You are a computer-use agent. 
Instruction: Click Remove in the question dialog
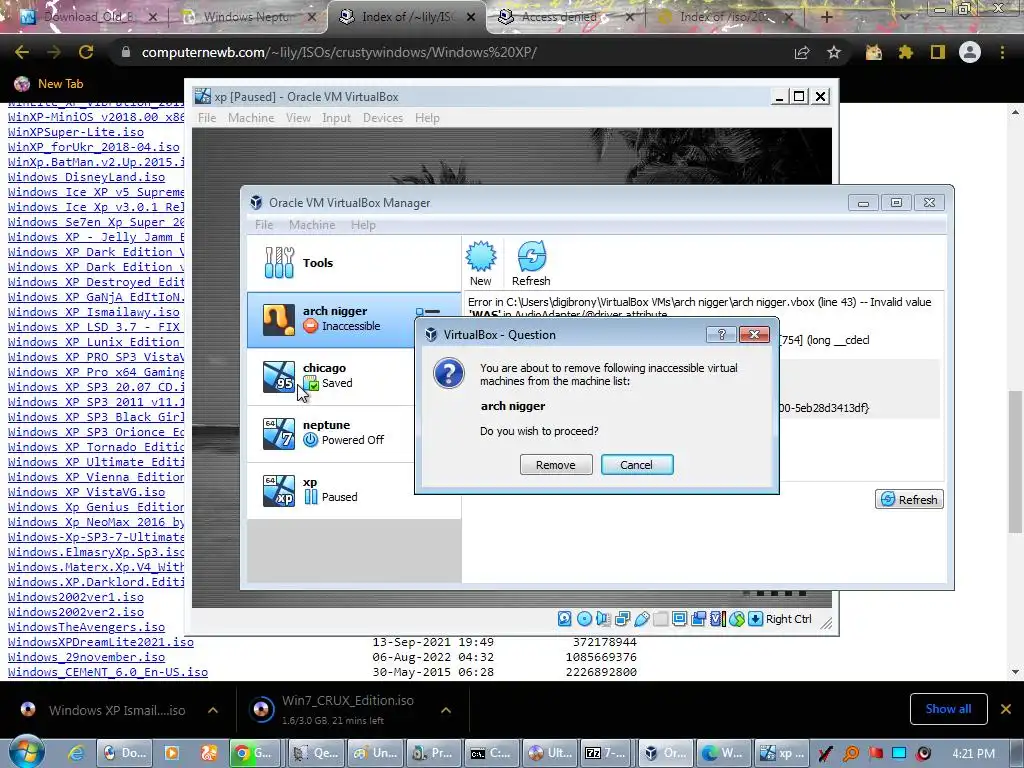[556, 464]
